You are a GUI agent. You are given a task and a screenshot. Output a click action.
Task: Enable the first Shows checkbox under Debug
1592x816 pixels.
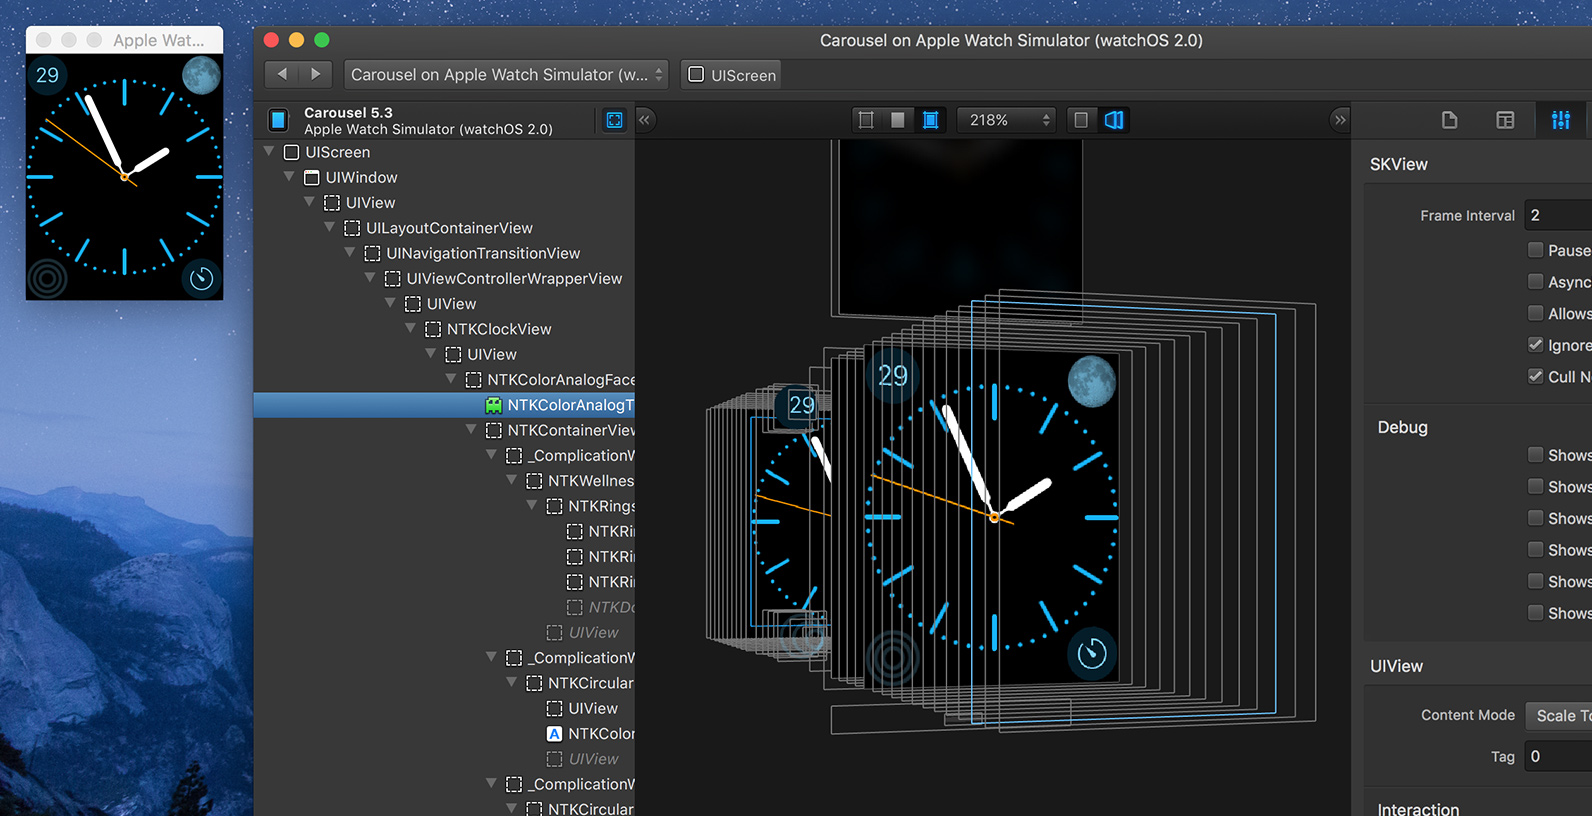click(x=1535, y=455)
